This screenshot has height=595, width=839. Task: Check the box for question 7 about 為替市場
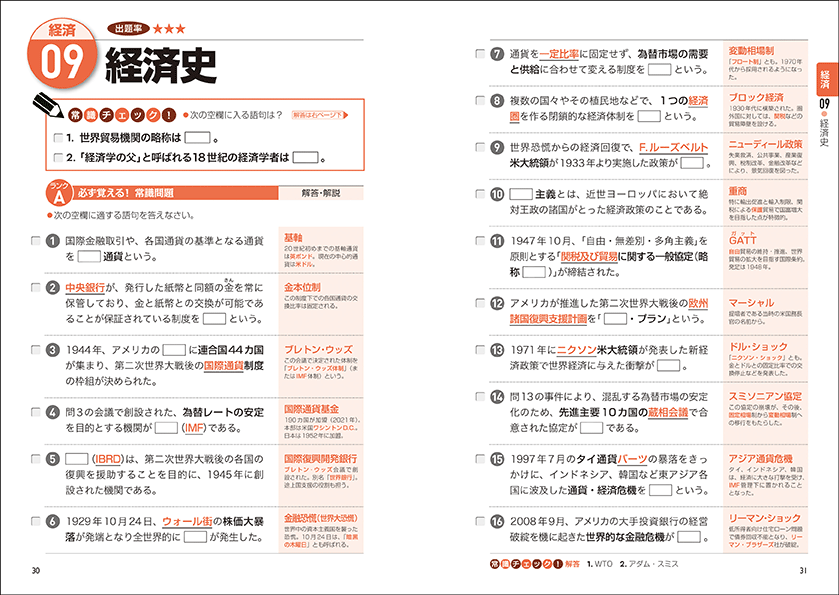point(480,54)
